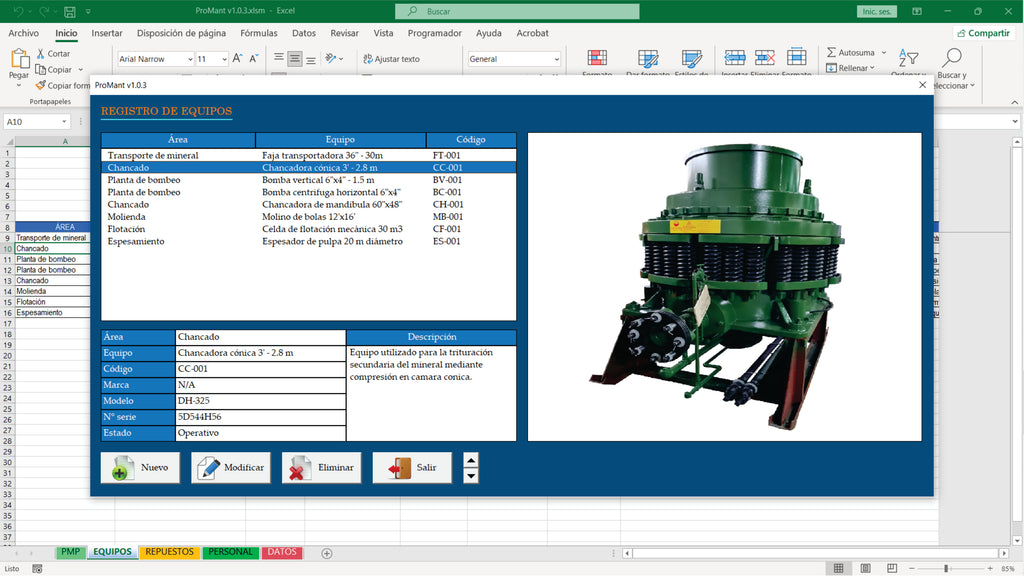
Task: Switch to Fórmulas ribbon tab
Action: (259, 33)
